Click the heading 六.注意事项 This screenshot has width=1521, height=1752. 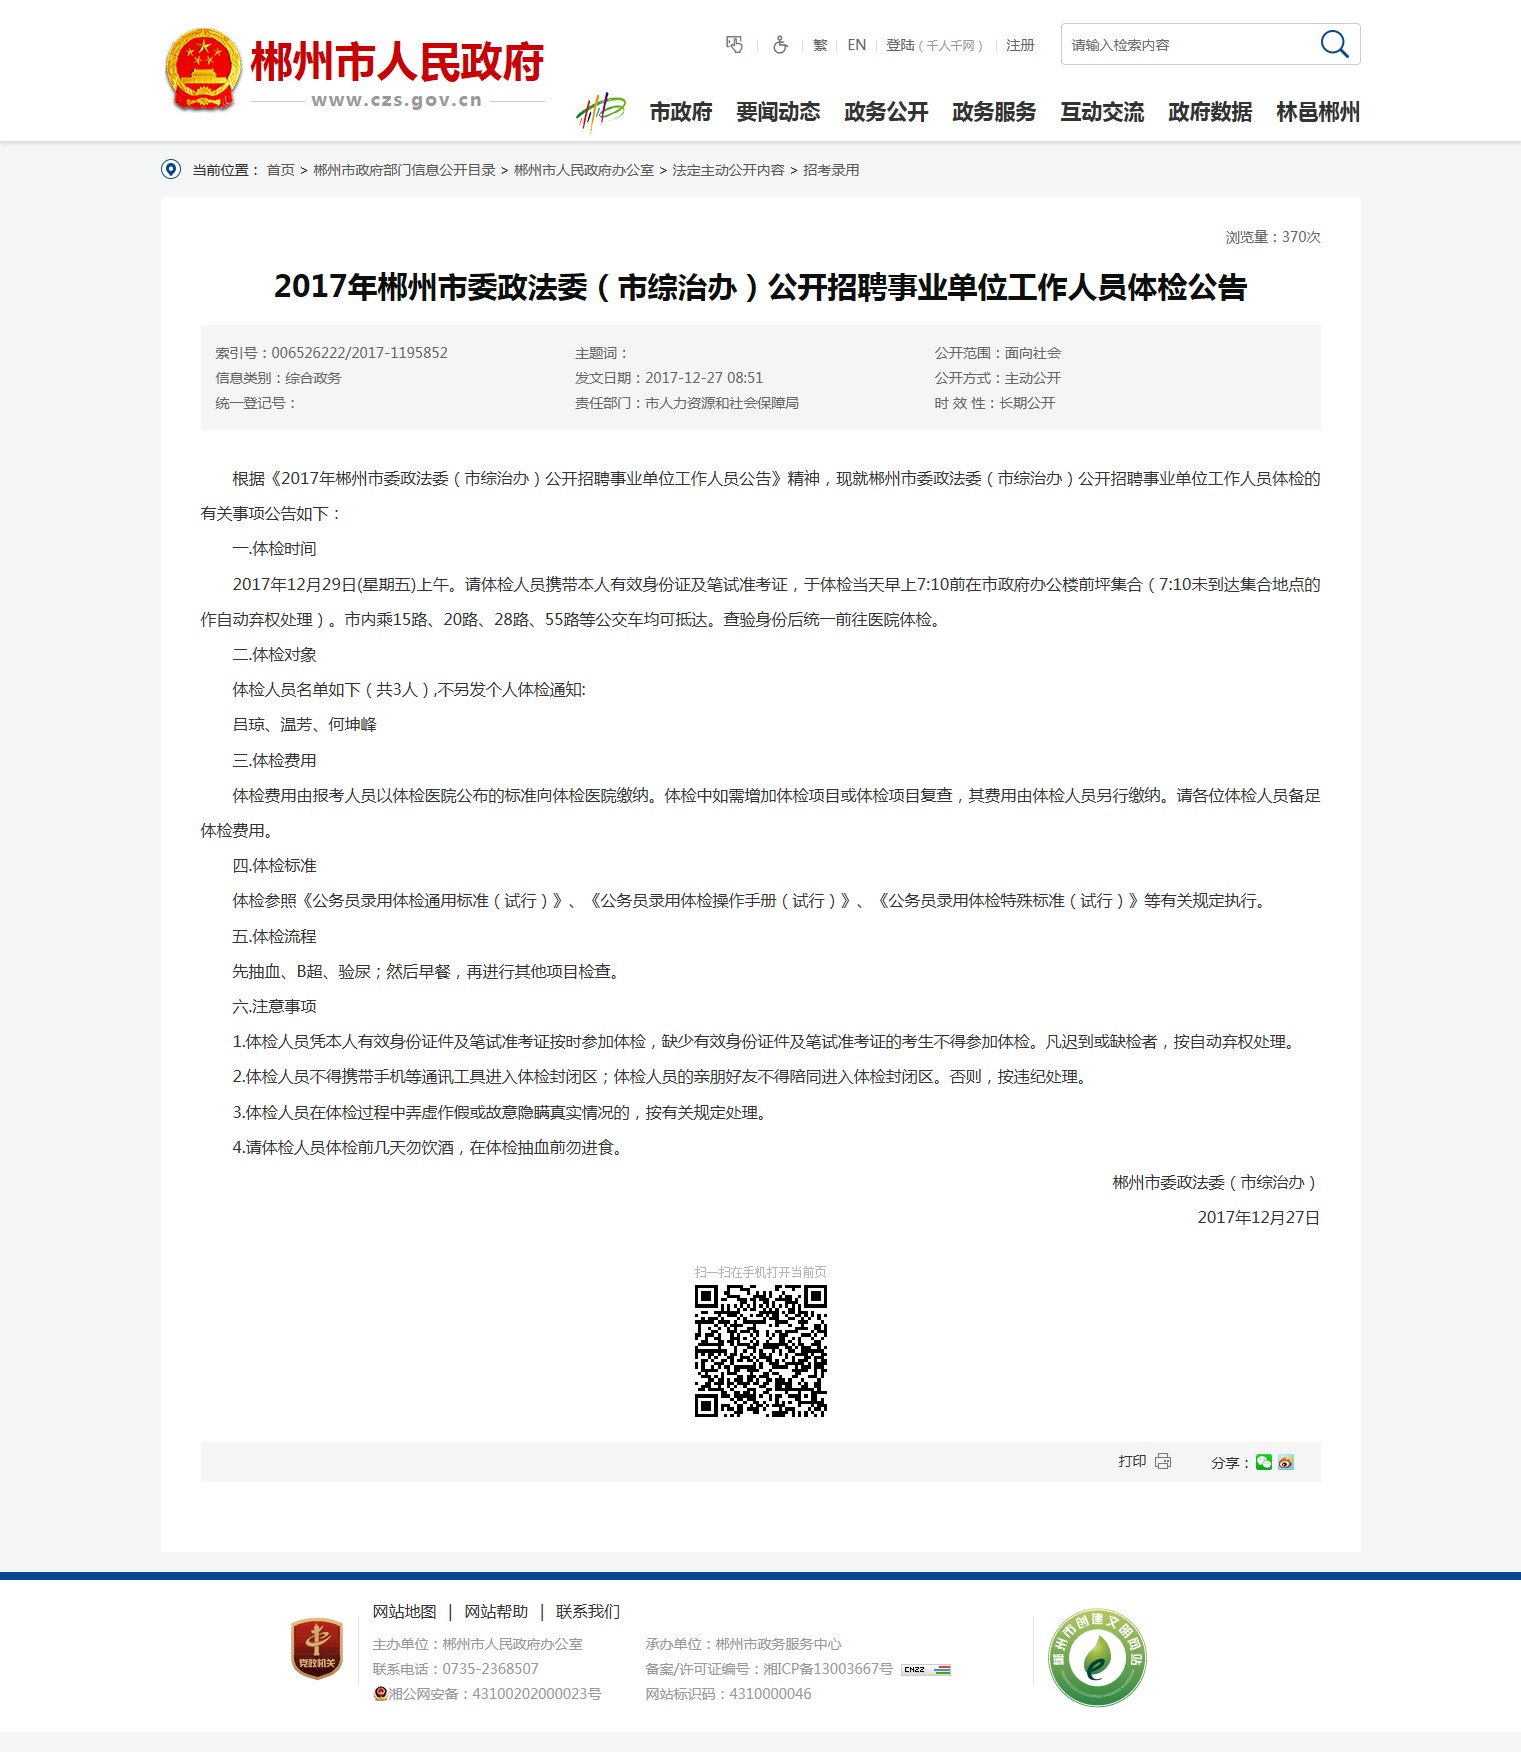(x=275, y=1006)
